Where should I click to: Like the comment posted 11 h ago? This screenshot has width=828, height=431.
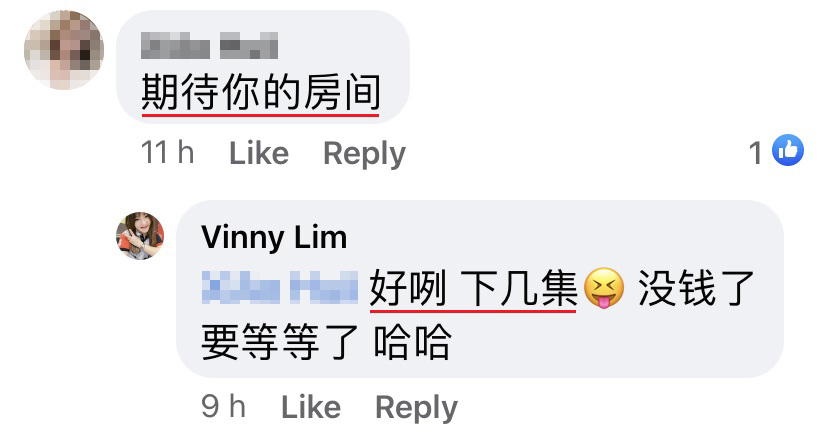tap(259, 154)
